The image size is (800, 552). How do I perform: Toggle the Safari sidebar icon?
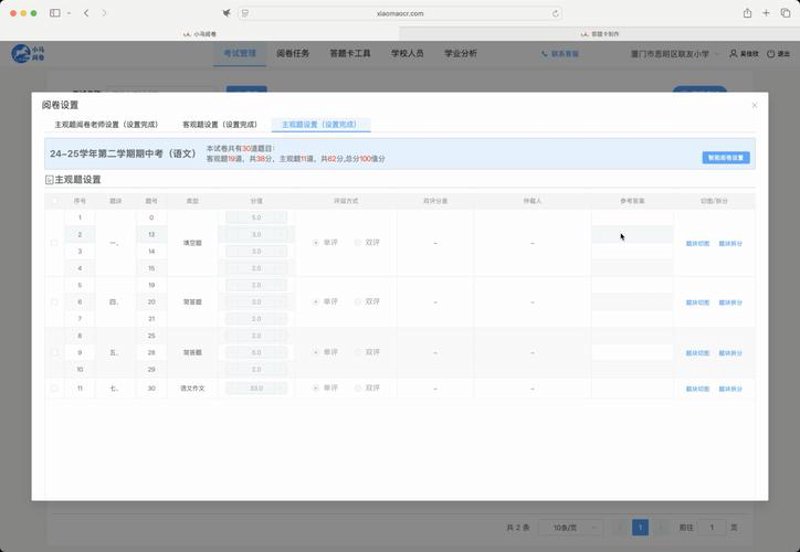point(55,13)
